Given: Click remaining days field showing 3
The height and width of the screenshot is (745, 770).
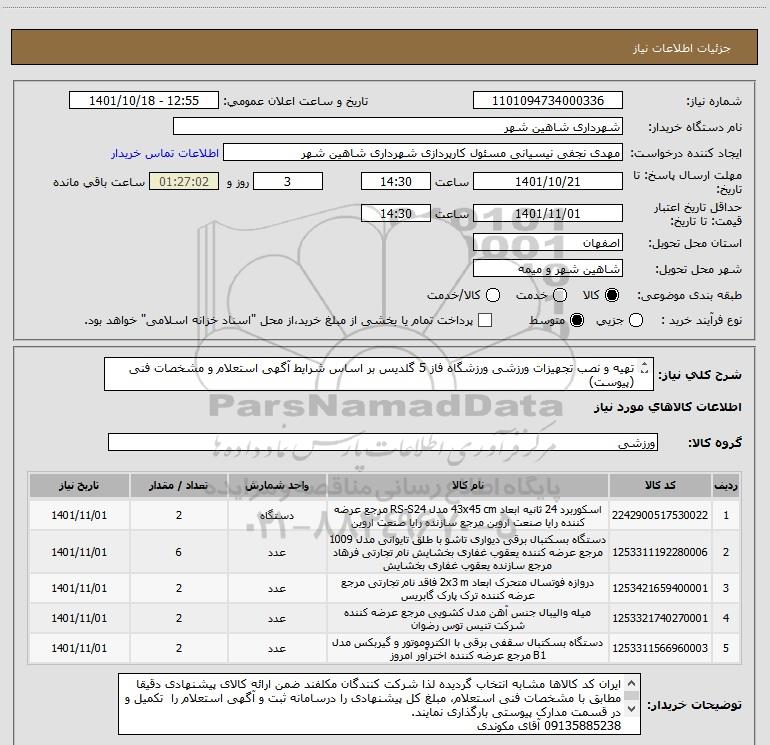Looking at the screenshot, I should (288, 182).
